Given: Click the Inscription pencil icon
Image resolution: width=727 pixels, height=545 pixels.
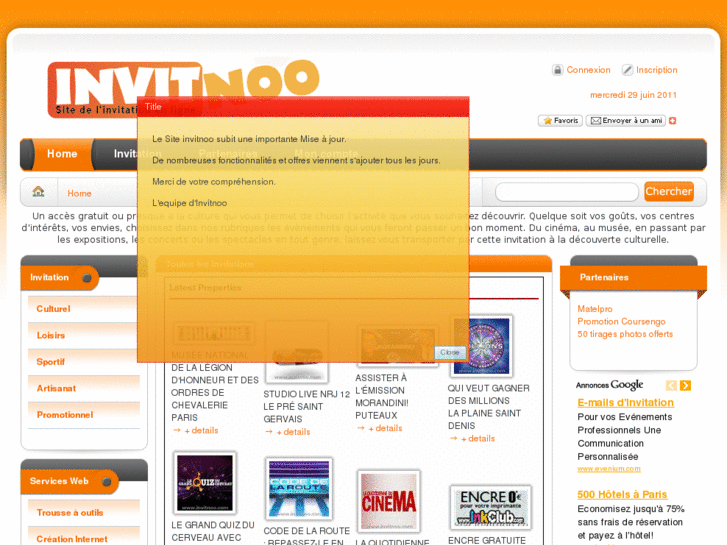Looking at the screenshot, I should 627,70.
